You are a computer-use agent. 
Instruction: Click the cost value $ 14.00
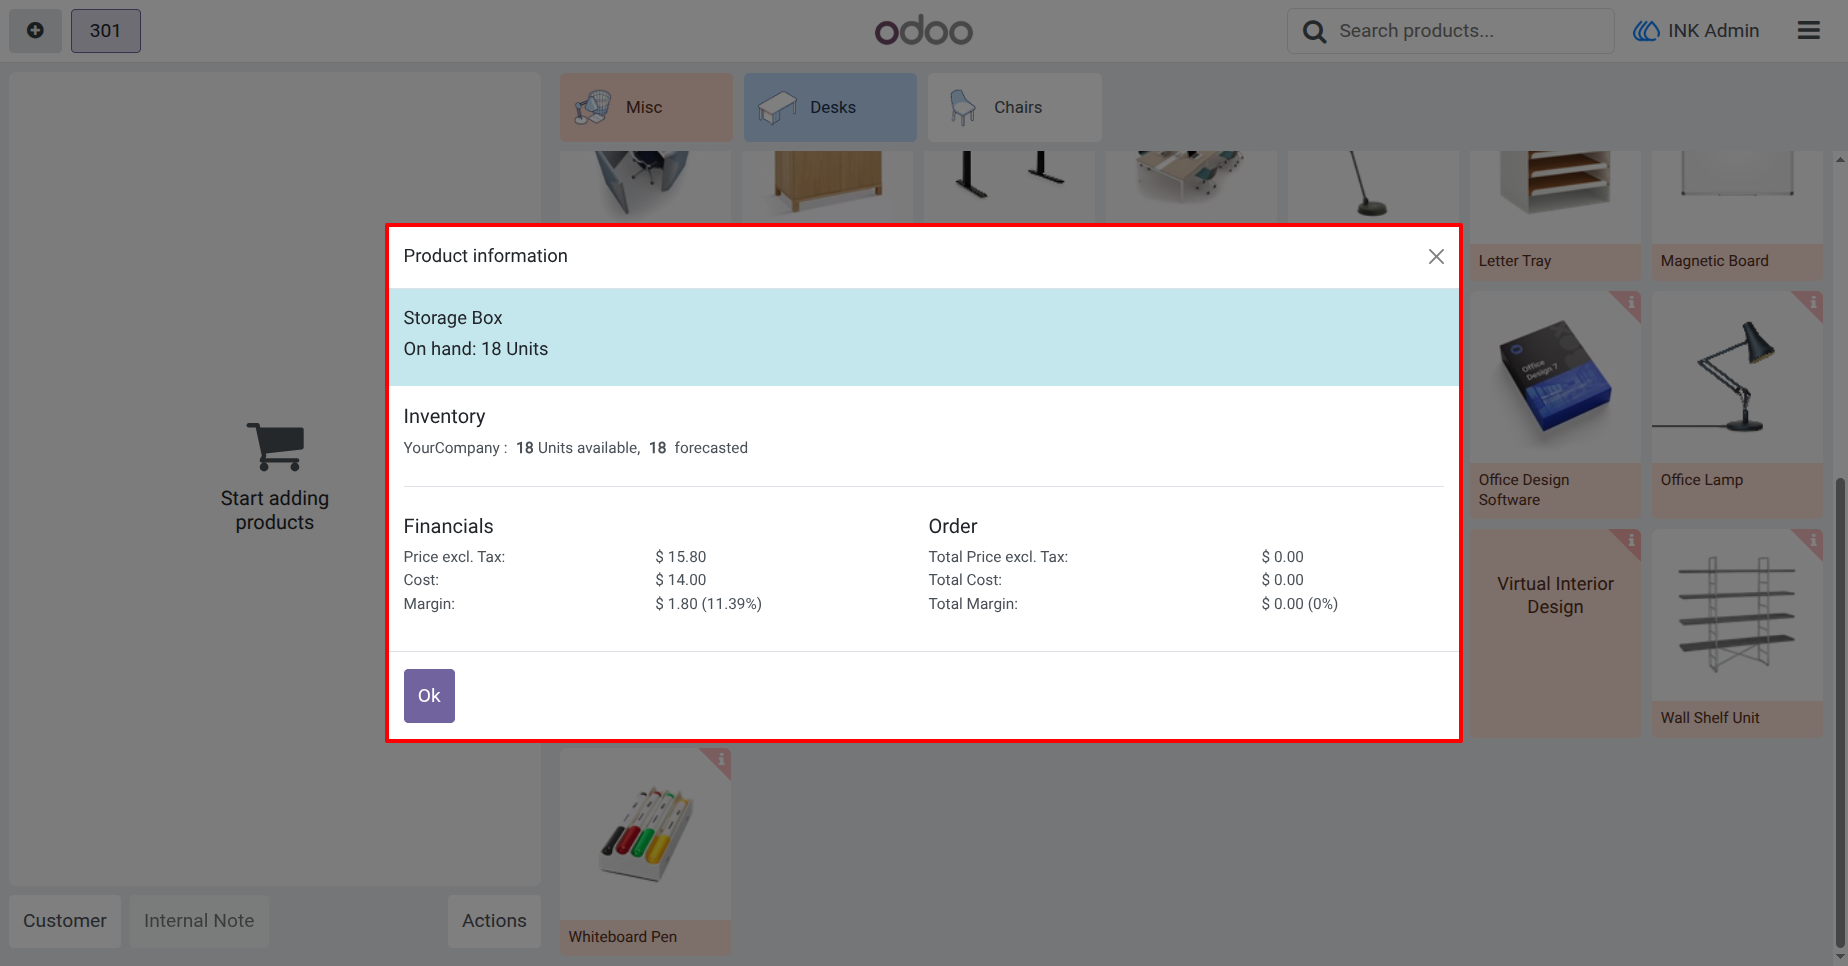pyautogui.click(x=681, y=580)
